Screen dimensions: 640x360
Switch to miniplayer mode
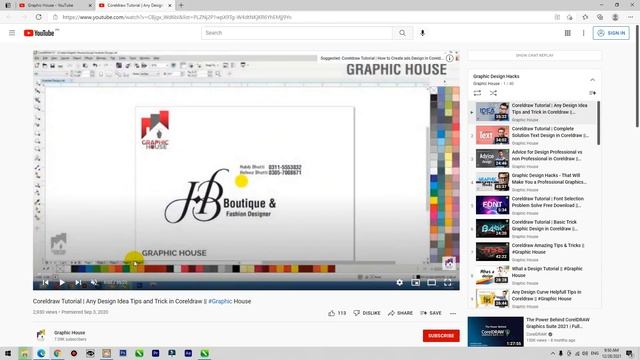(x=416, y=282)
